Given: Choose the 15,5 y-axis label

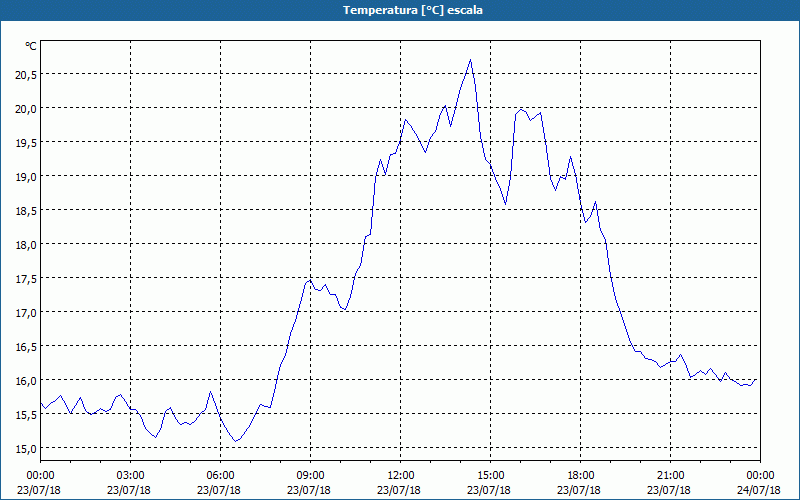Looking at the screenshot, I should pos(26,415).
